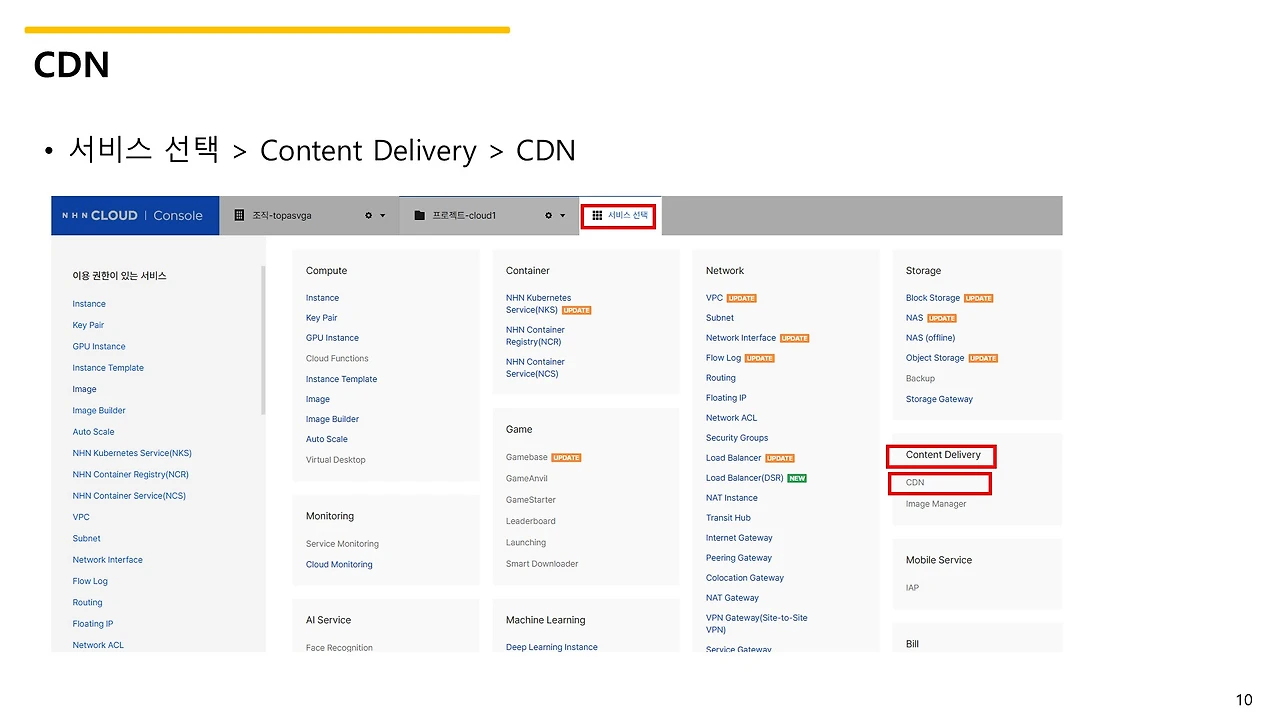Open NAS (offline) in Storage
Image resolution: width=1280 pixels, height=720 pixels.
[930, 338]
